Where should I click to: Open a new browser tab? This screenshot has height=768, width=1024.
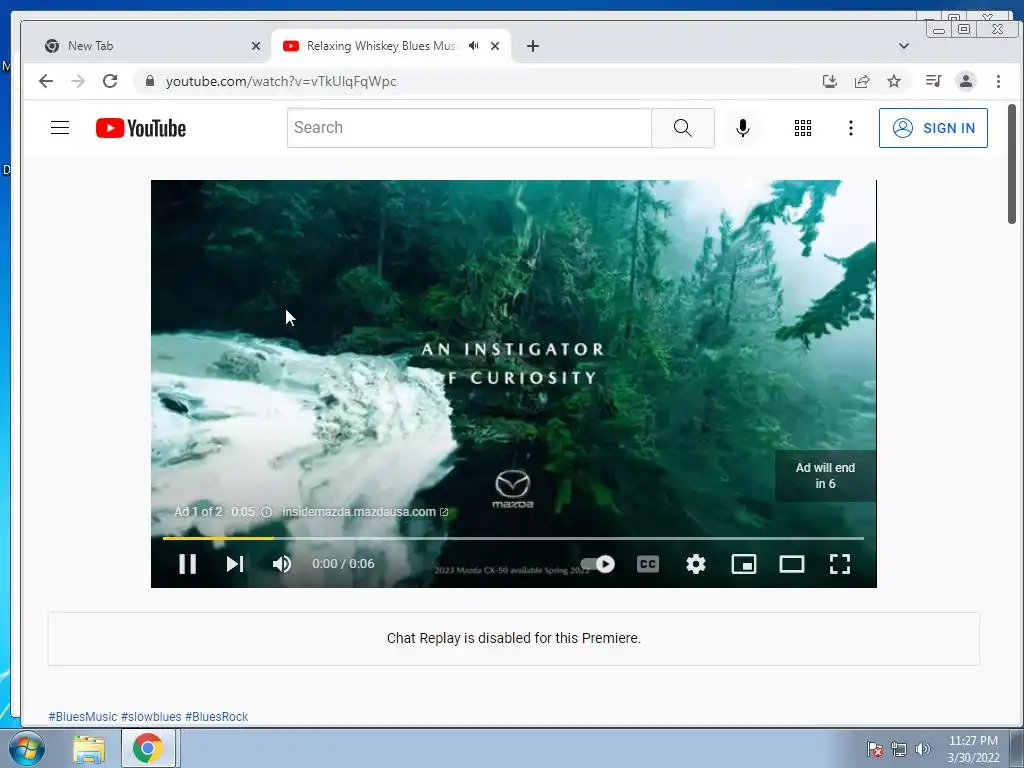pos(533,46)
